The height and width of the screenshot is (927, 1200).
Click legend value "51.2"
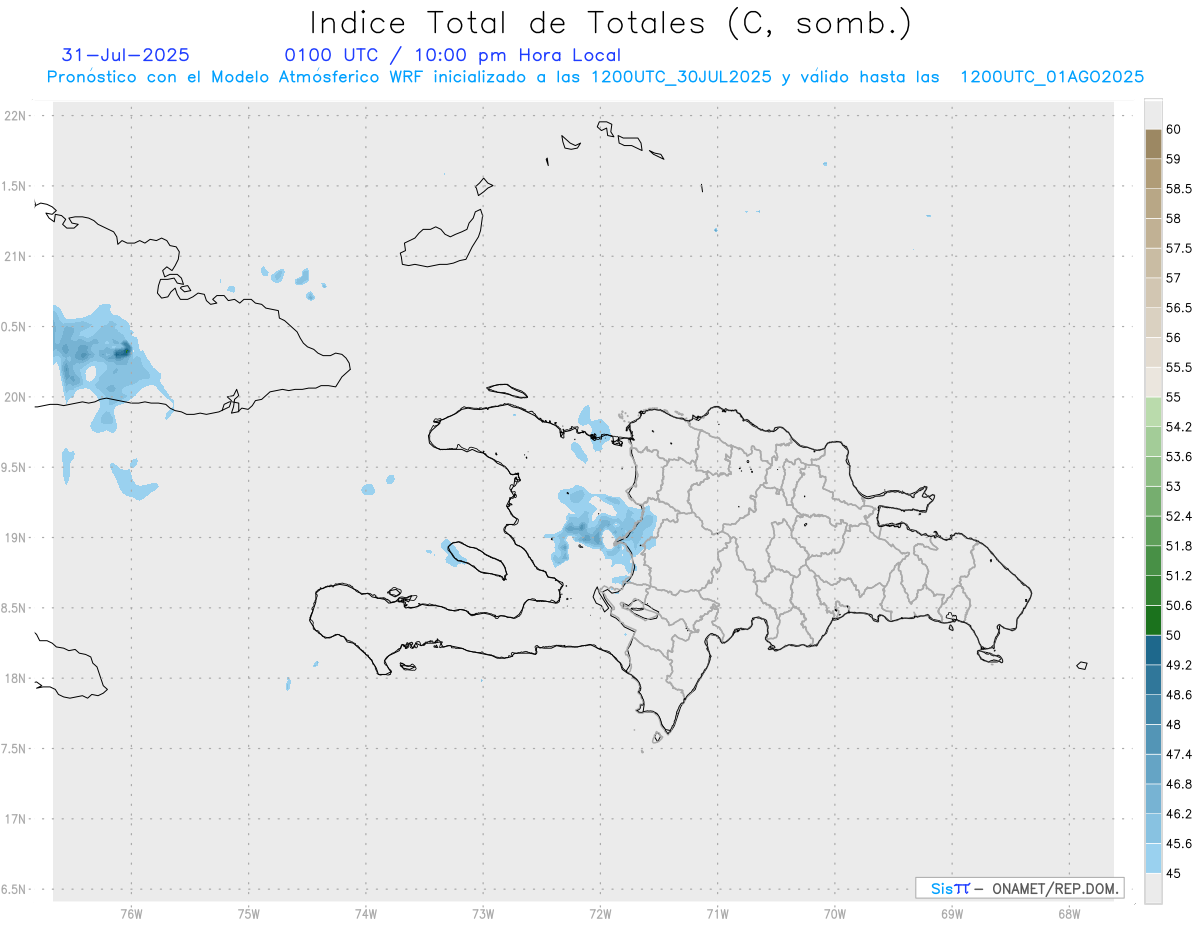tap(1178, 576)
